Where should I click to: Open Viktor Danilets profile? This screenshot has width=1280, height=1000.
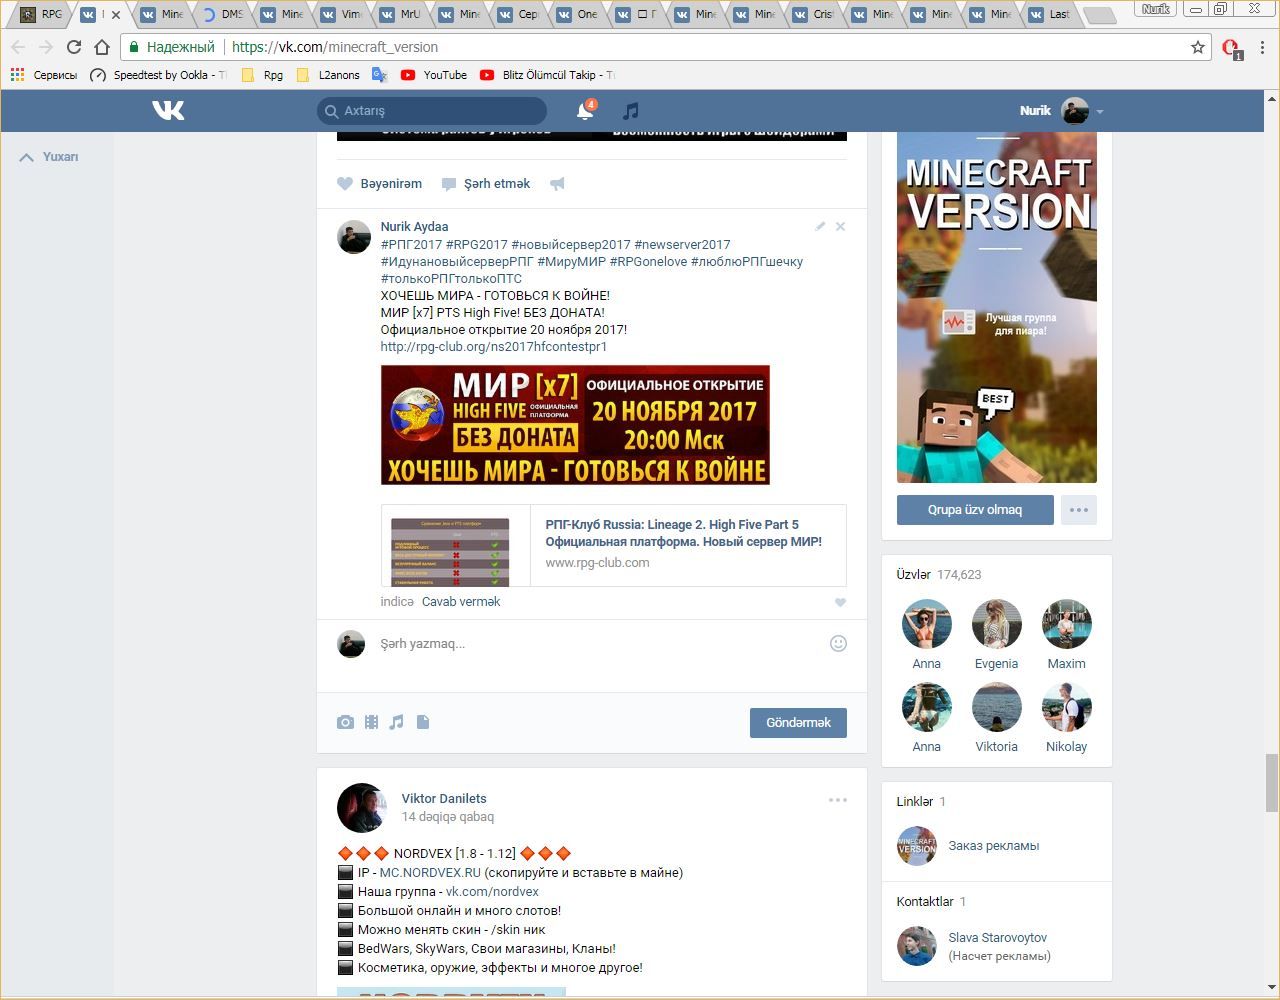(x=444, y=799)
